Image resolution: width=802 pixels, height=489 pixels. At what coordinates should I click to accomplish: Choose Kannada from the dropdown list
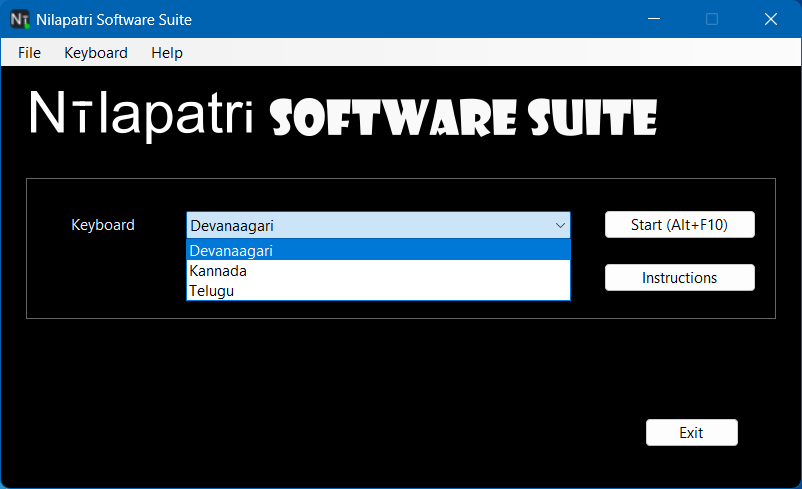tap(378, 271)
